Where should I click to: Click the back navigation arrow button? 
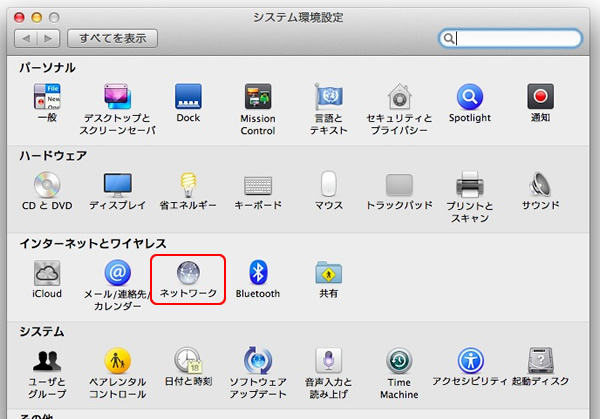(x=29, y=39)
